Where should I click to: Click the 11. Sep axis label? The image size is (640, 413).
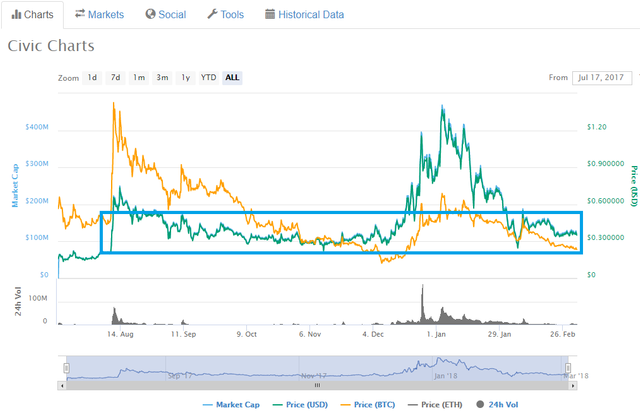tap(183, 334)
